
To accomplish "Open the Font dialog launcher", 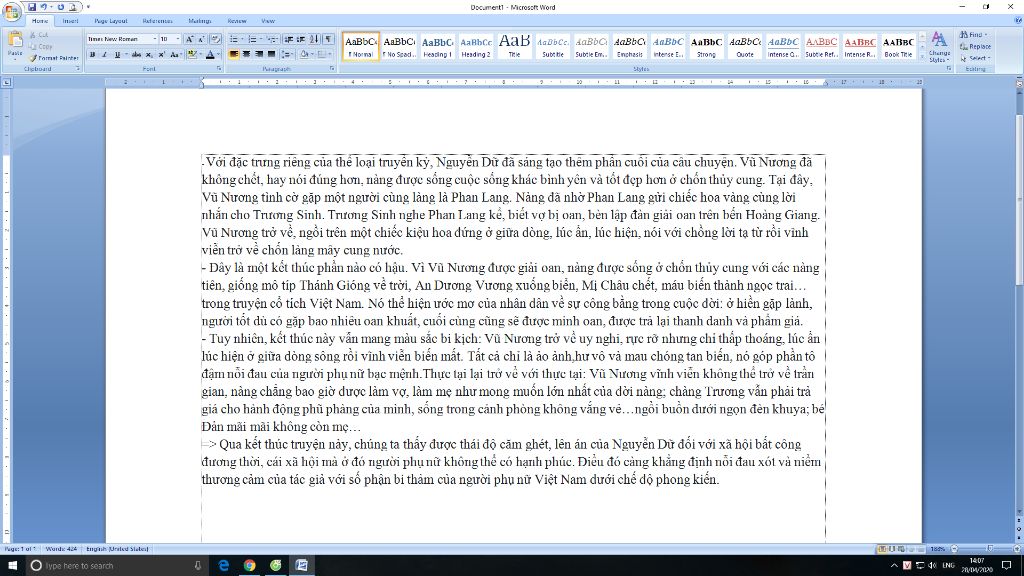I will (x=219, y=69).
